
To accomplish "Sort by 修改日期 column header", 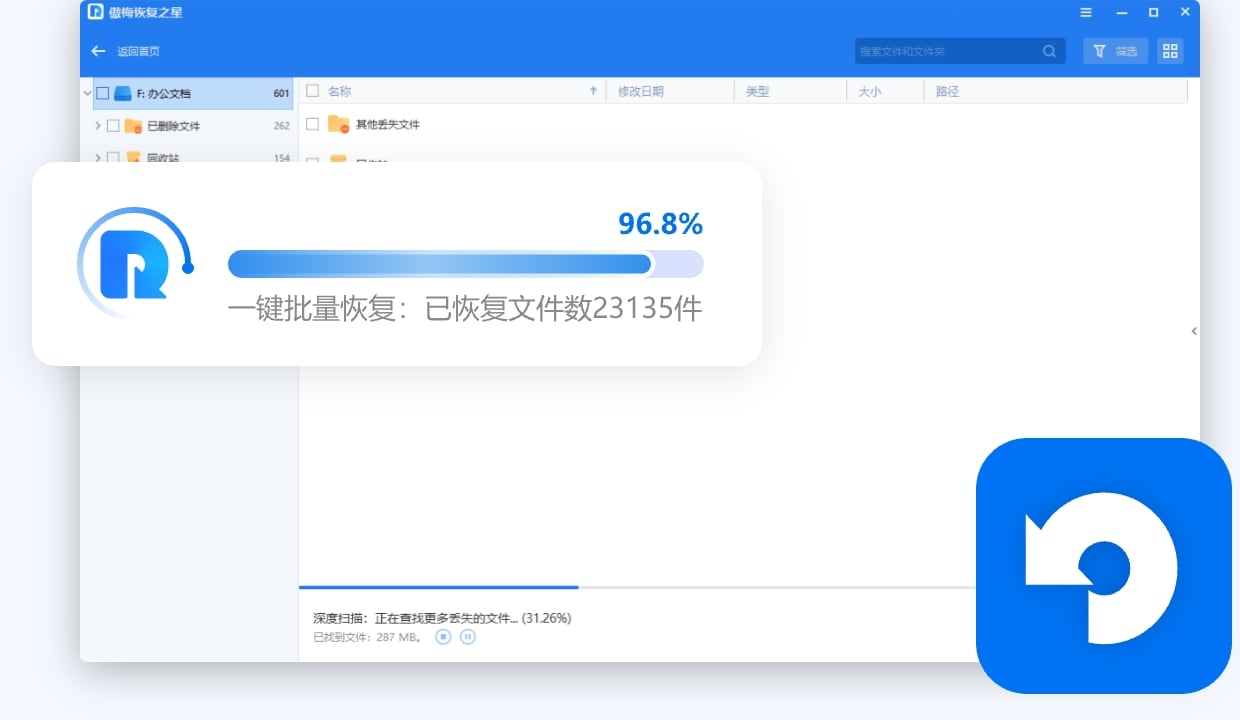I will pos(640,91).
